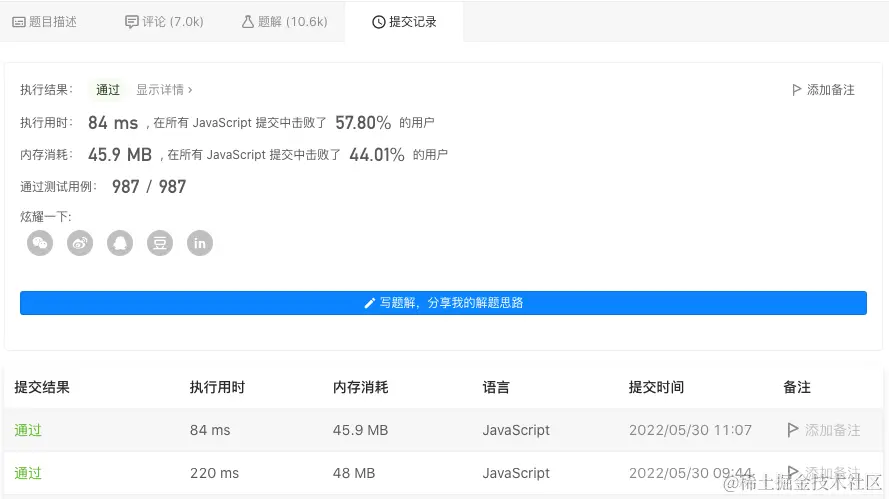Switch to the 评论 (7.0k) tab
Image resolution: width=889 pixels, height=499 pixels.
[x=164, y=22]
